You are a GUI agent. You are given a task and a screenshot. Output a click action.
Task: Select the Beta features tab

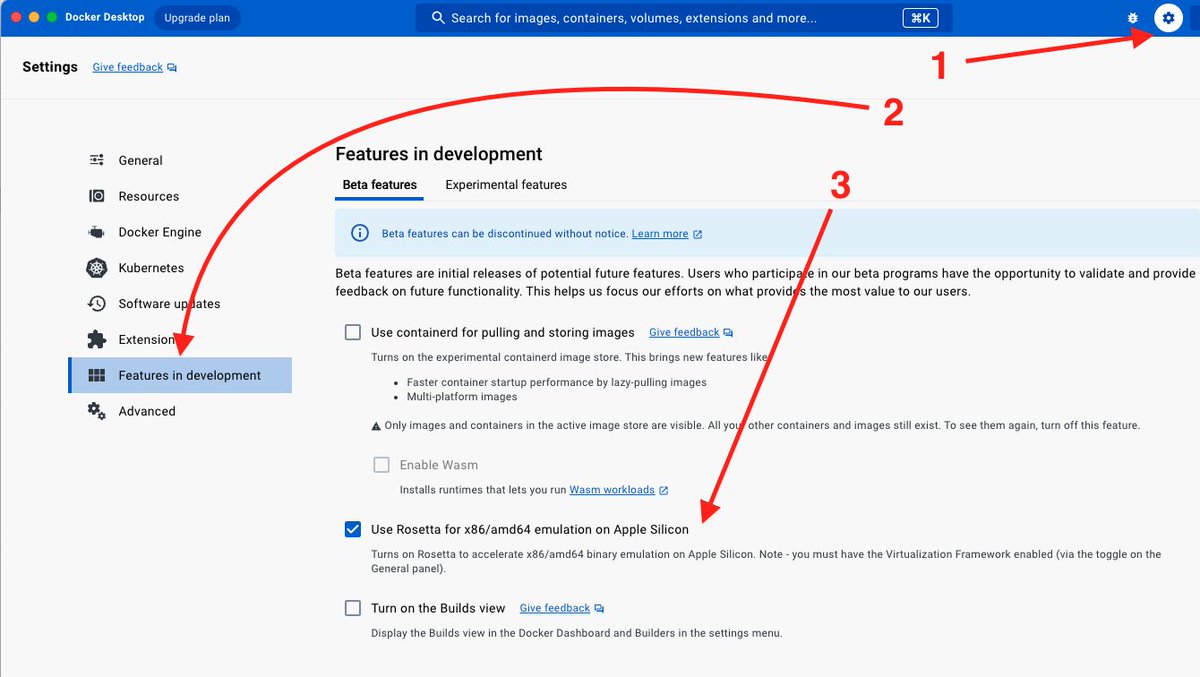pos(380,185)
